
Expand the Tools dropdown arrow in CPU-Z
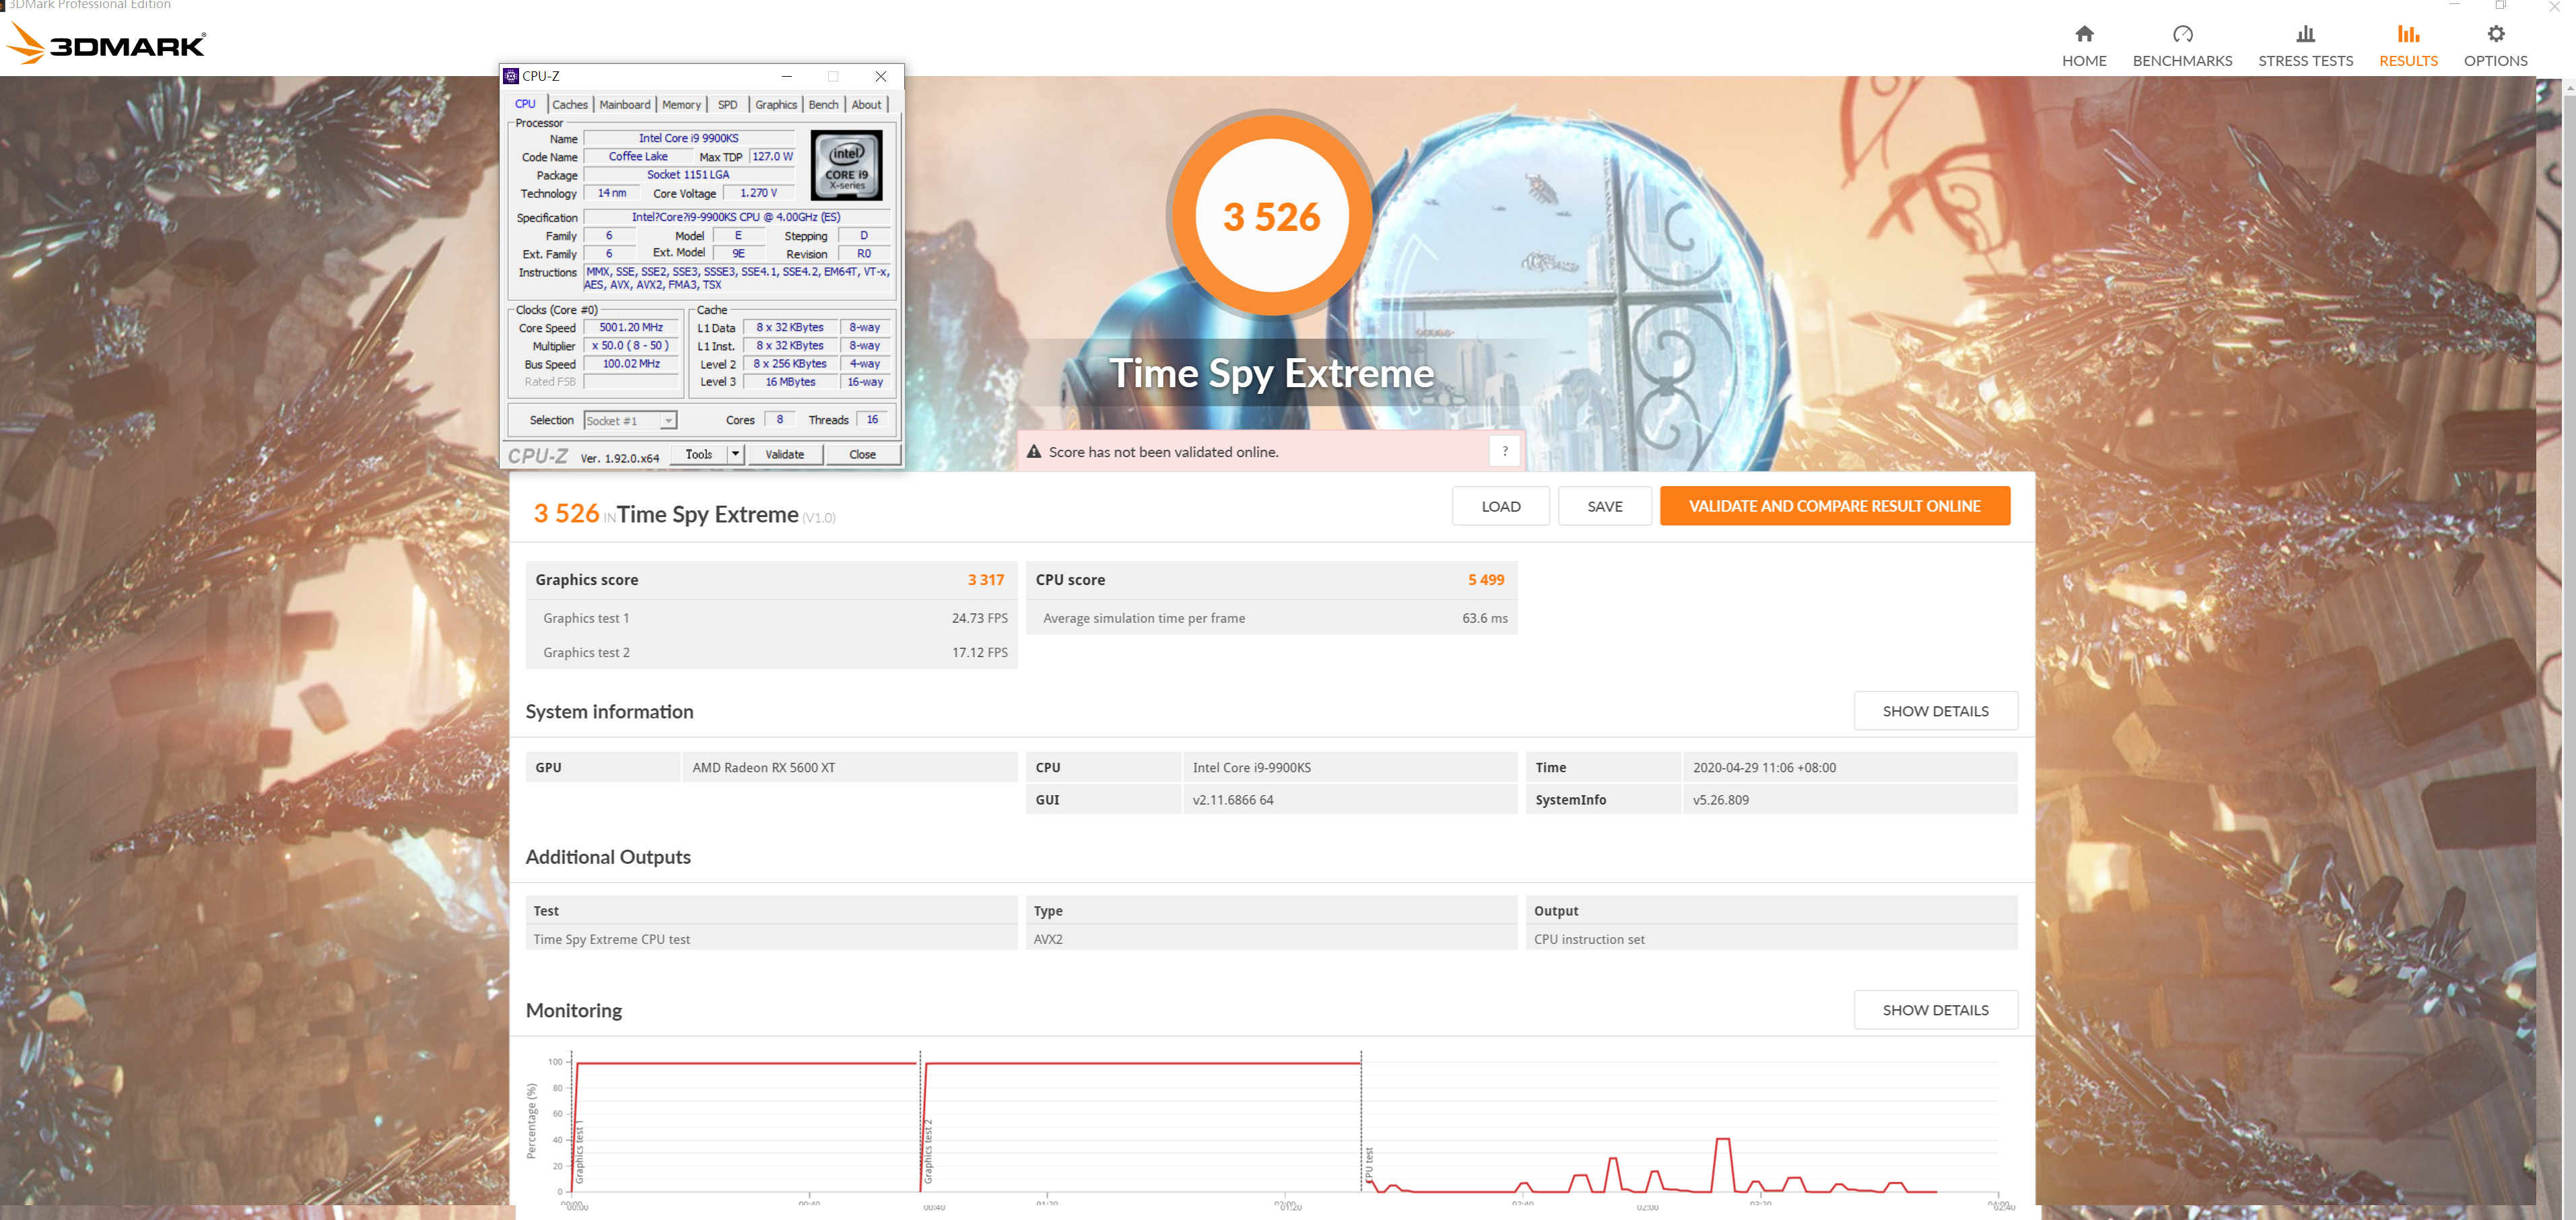pos(735,454)
